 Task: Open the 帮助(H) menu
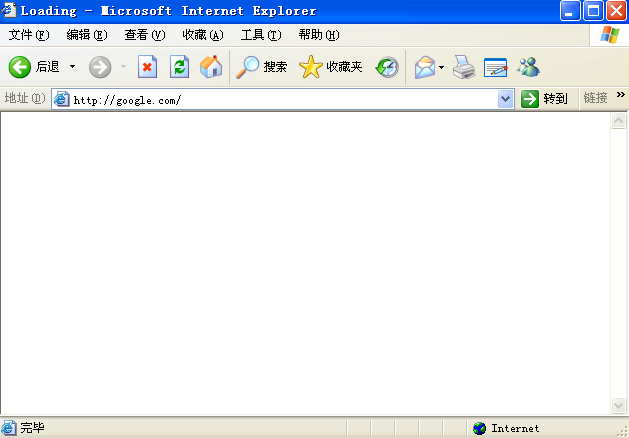[x=319, y=35]
